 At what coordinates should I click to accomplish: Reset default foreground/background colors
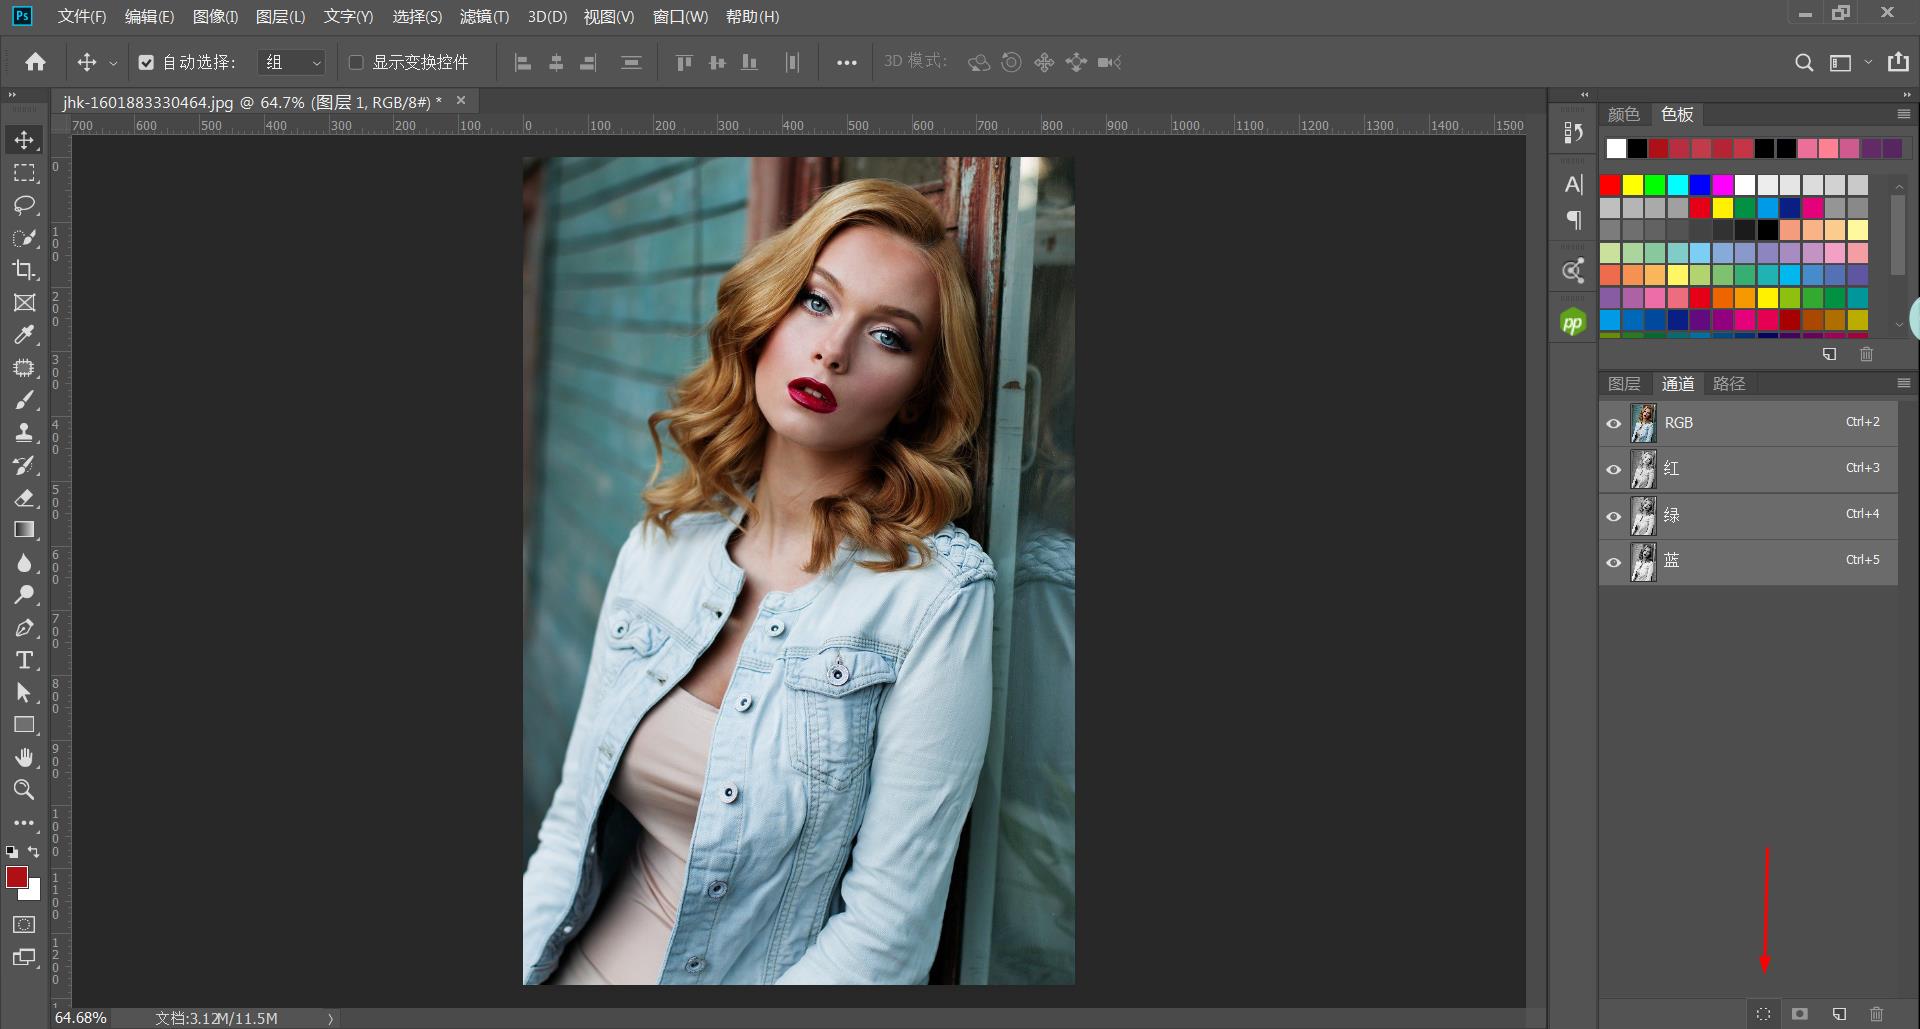(x=12, y=852)
